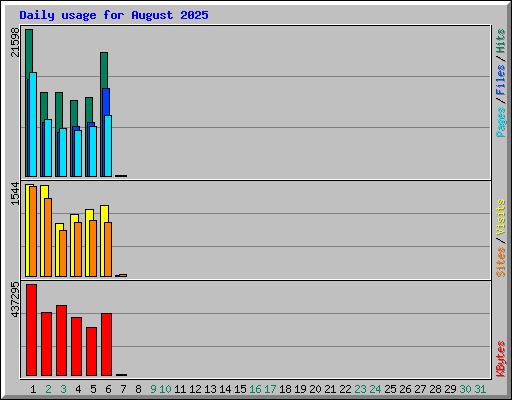Click the 21598 hits axis value
512x400 pixels.
15,42
